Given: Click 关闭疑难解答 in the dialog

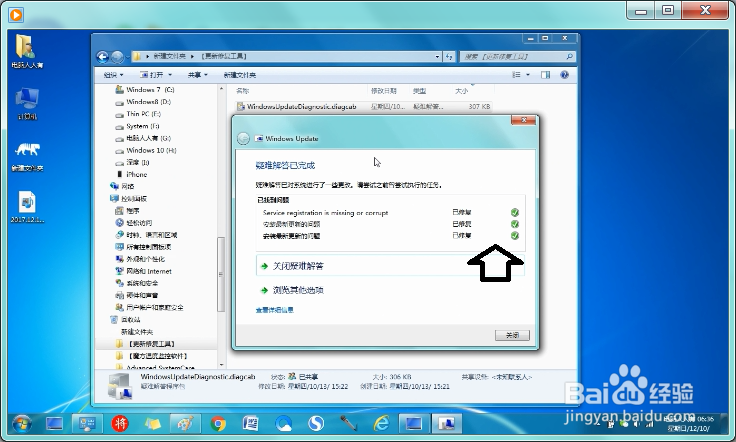Looking at the screenshot, I should tap(390, 266).
